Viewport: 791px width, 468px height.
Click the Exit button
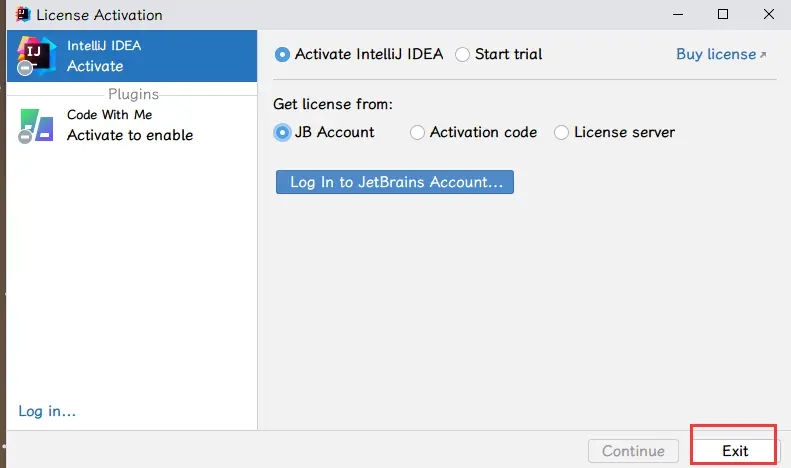[x=735, y=451]
